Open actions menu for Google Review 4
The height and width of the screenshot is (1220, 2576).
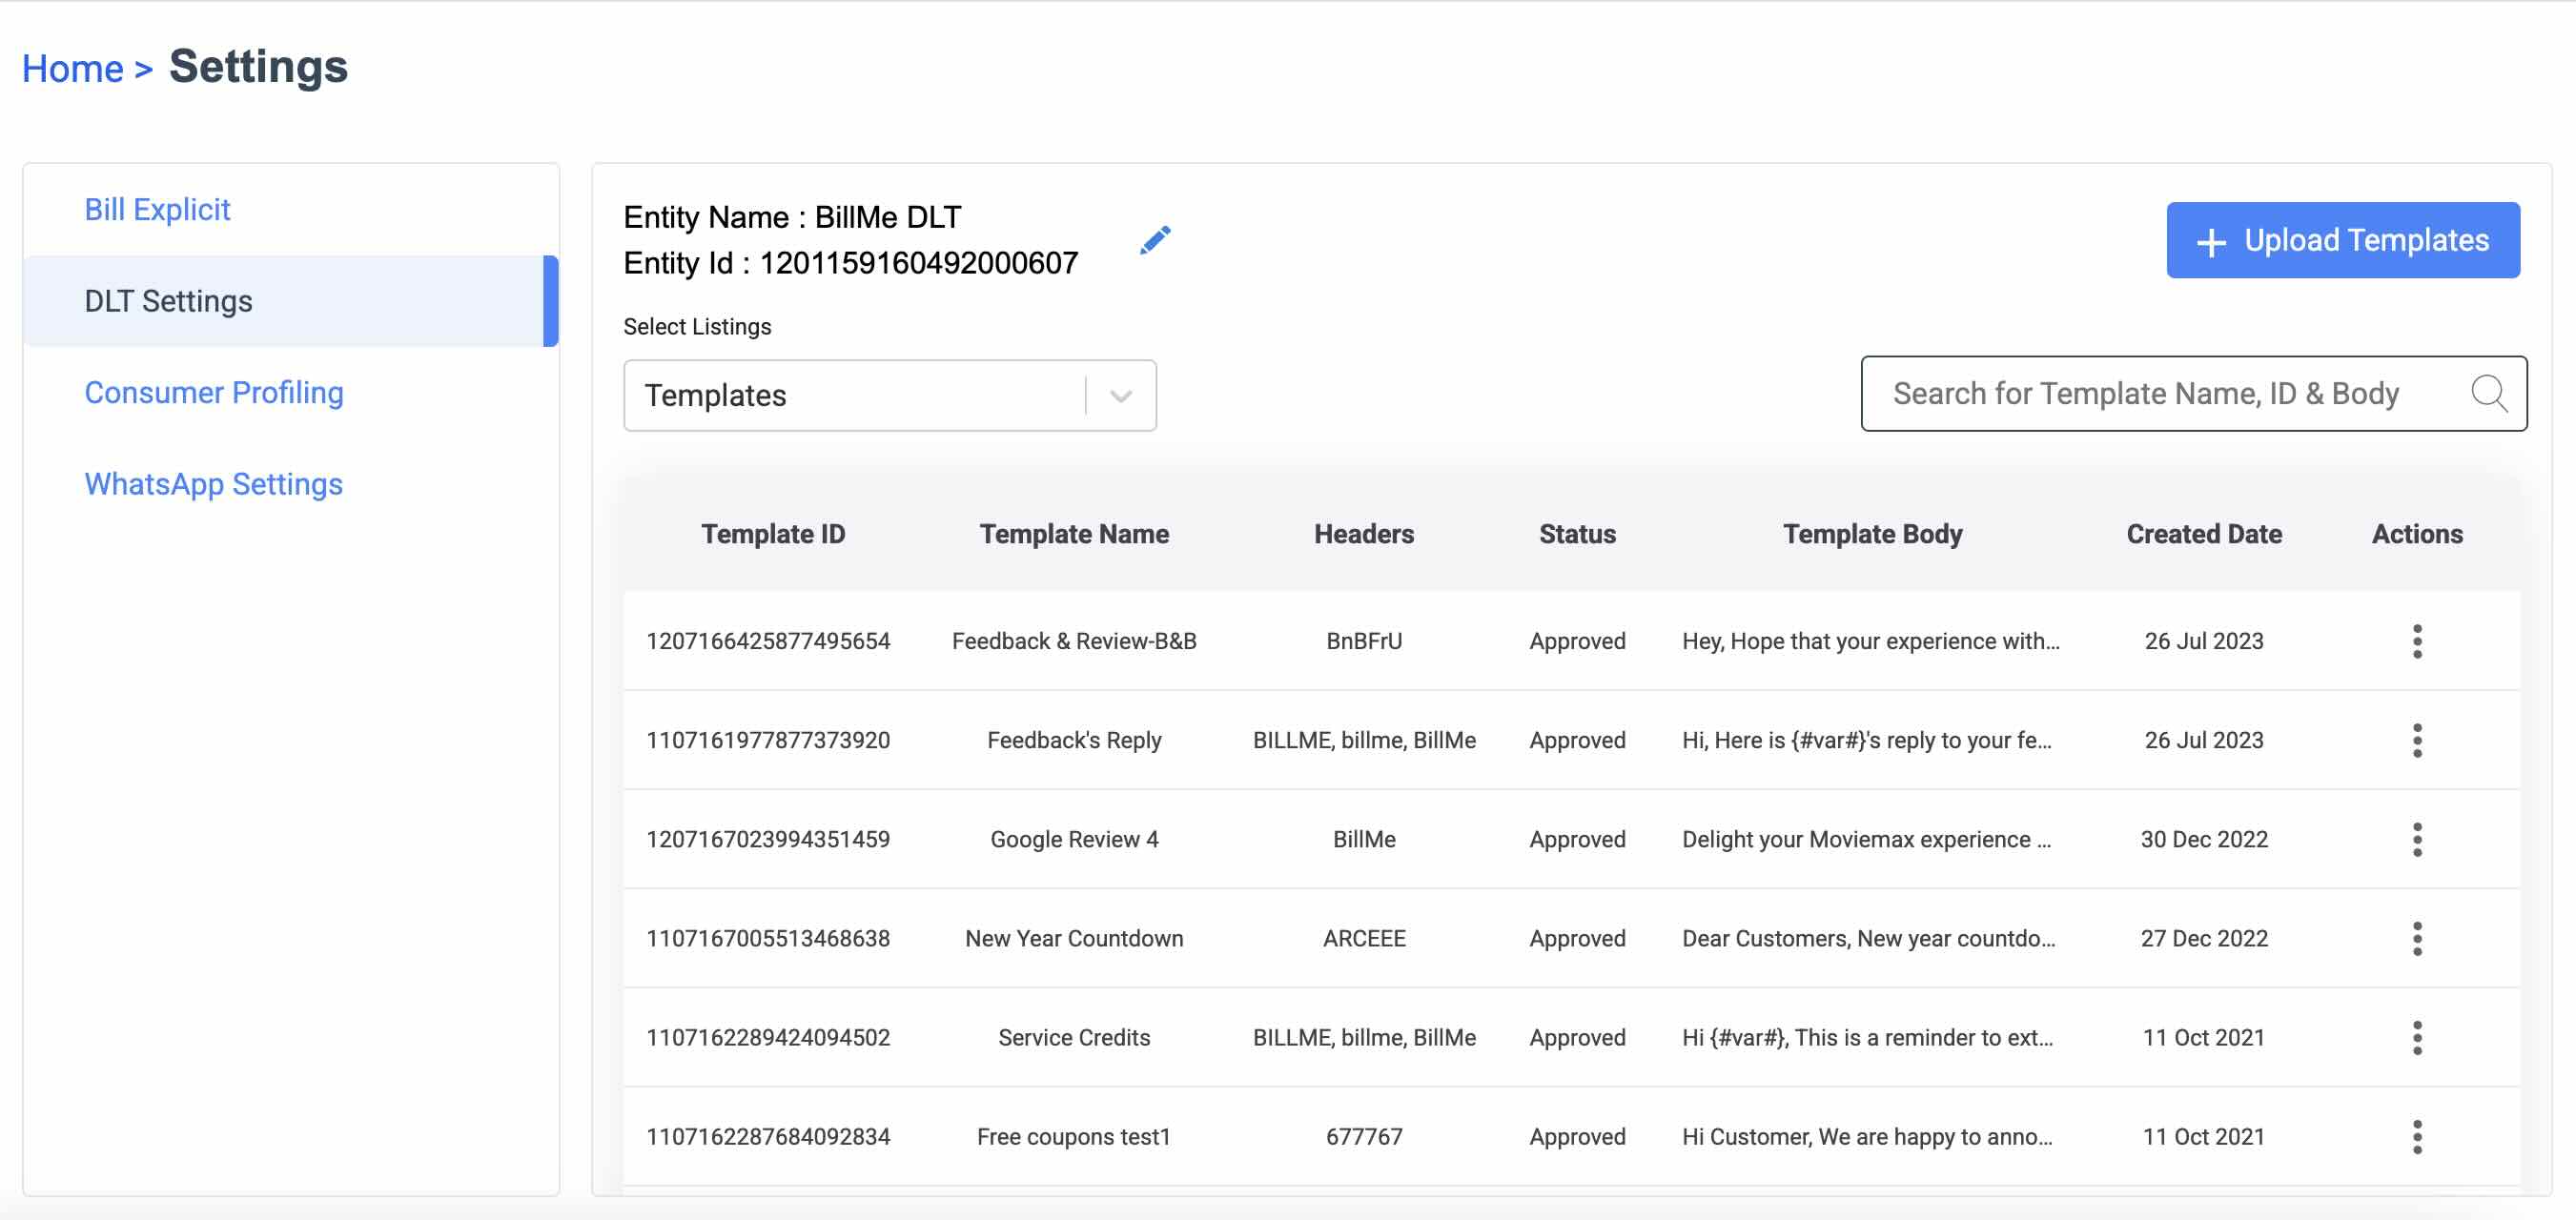[x=2417, y=839]
